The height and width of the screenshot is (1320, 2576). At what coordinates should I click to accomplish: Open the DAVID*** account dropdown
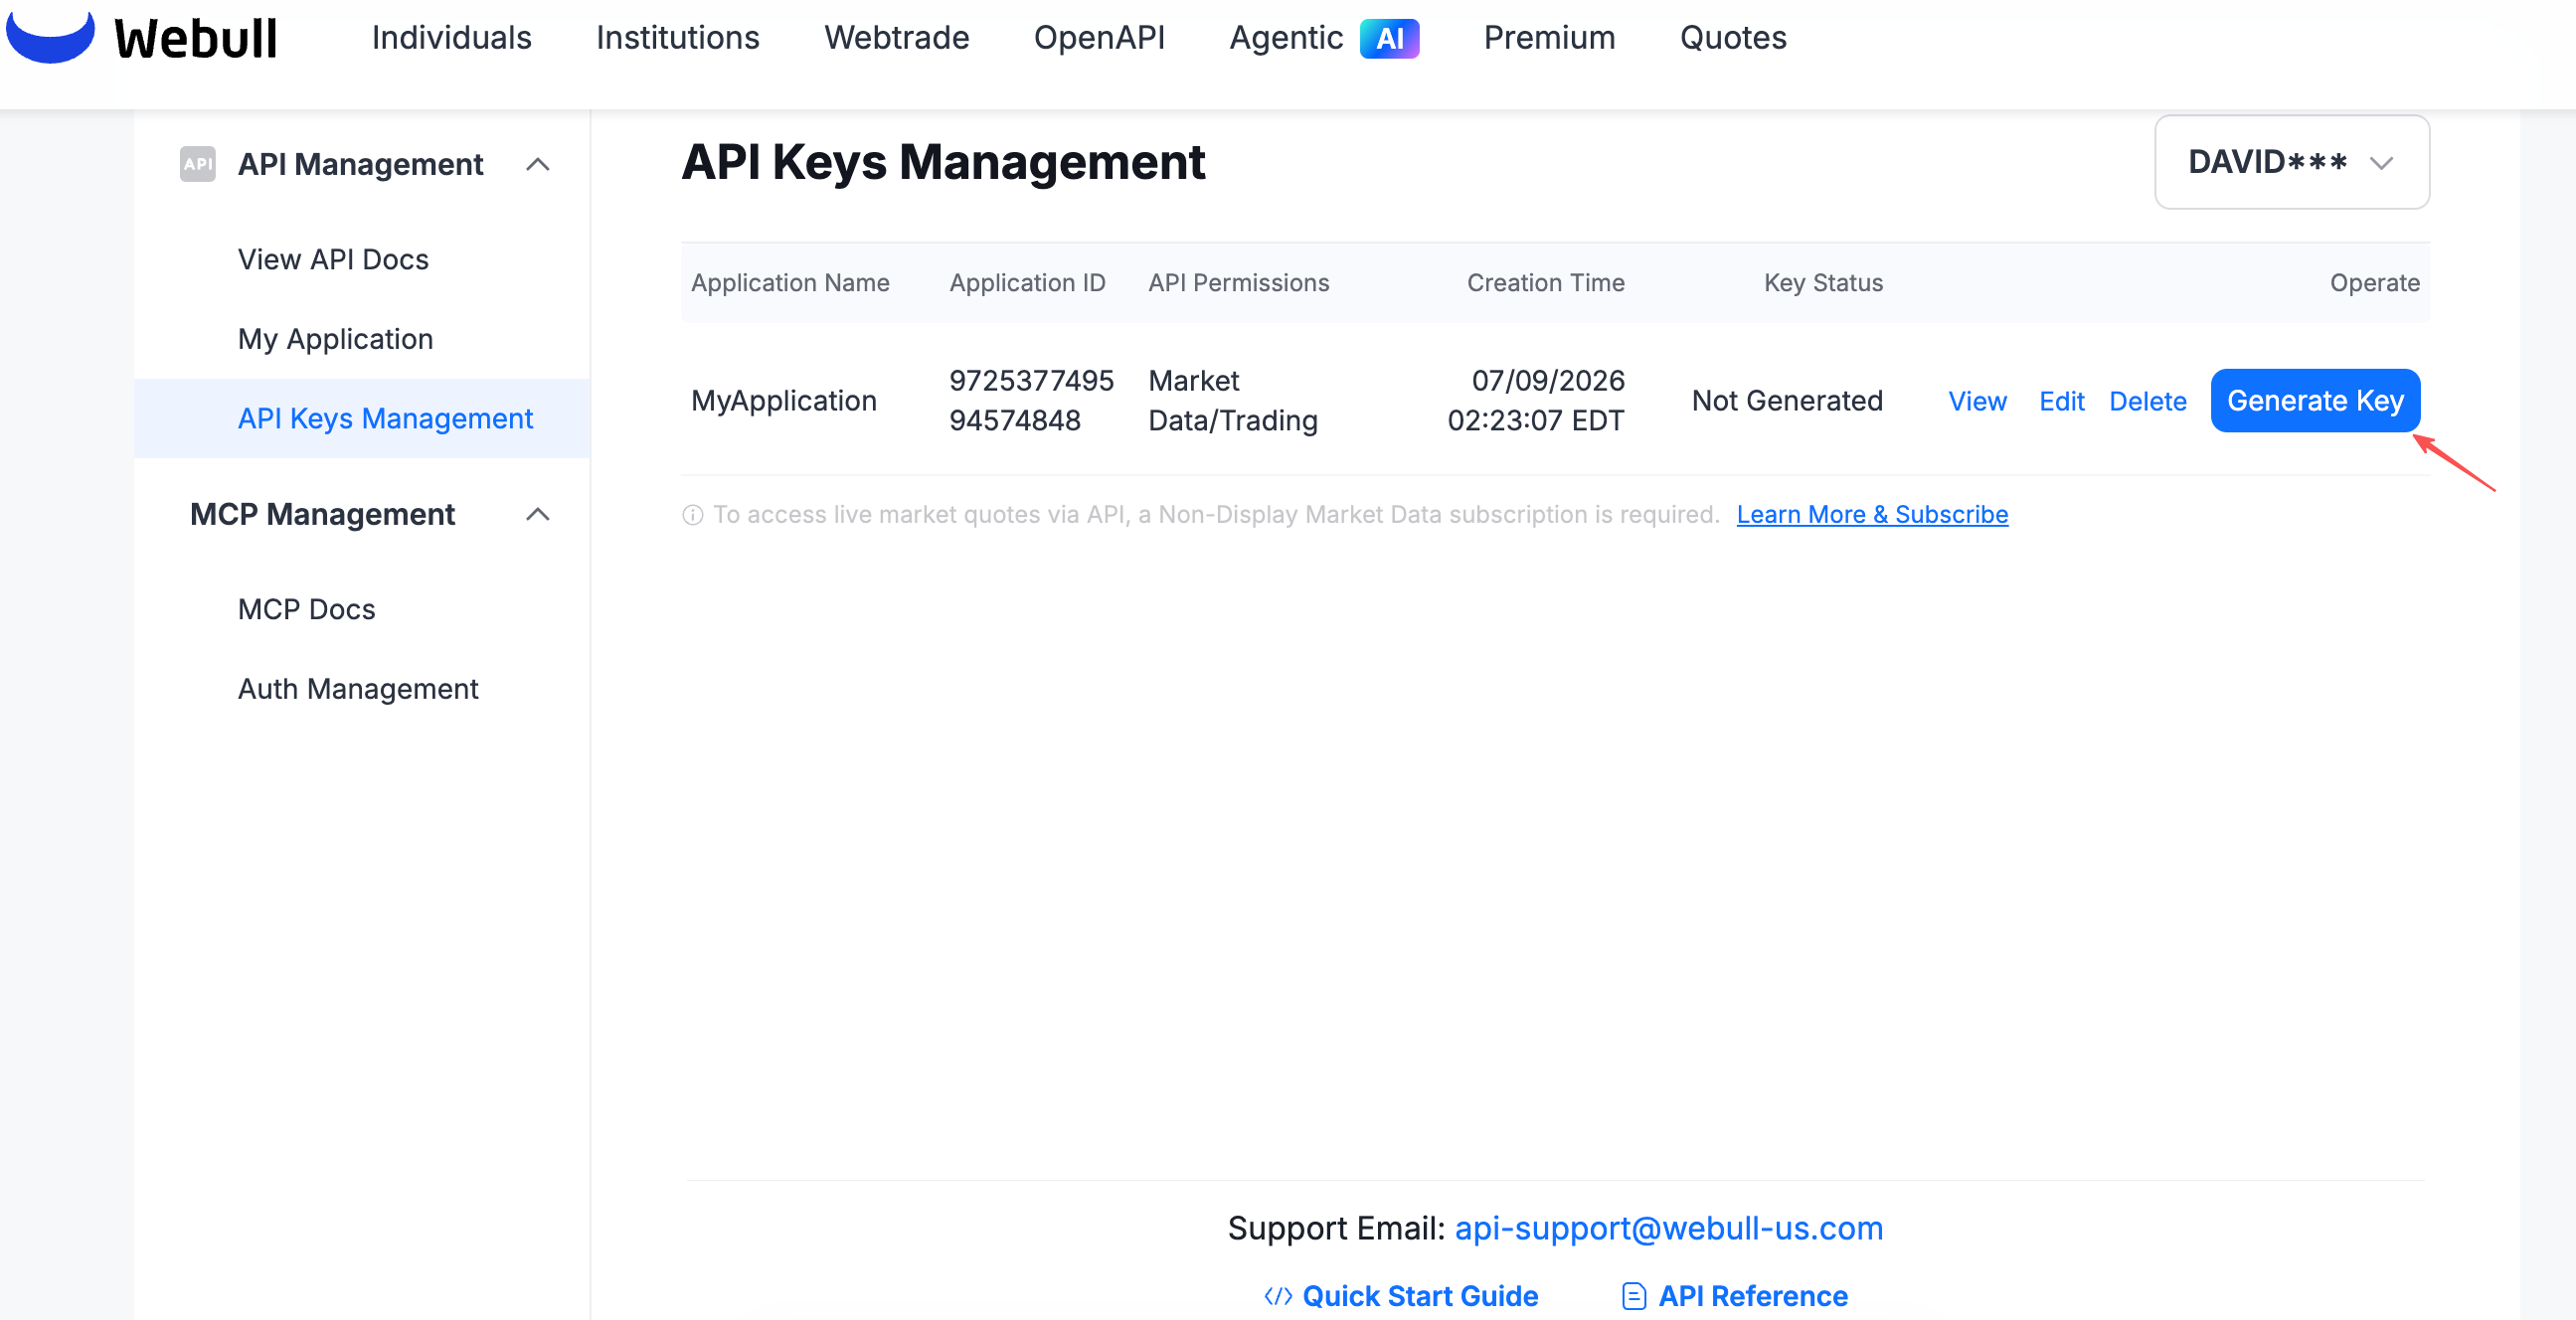tap(2291, 162)
